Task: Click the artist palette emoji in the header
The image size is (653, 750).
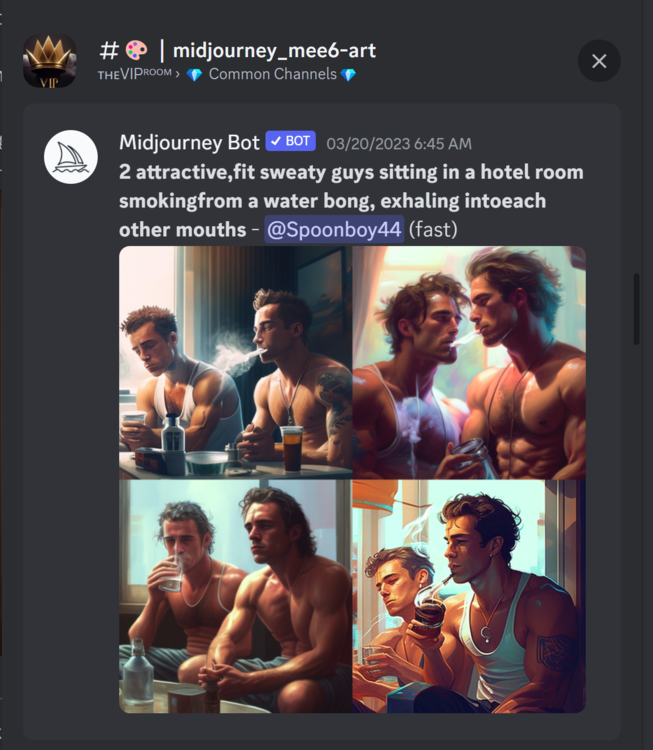Action: coord(136,50)
